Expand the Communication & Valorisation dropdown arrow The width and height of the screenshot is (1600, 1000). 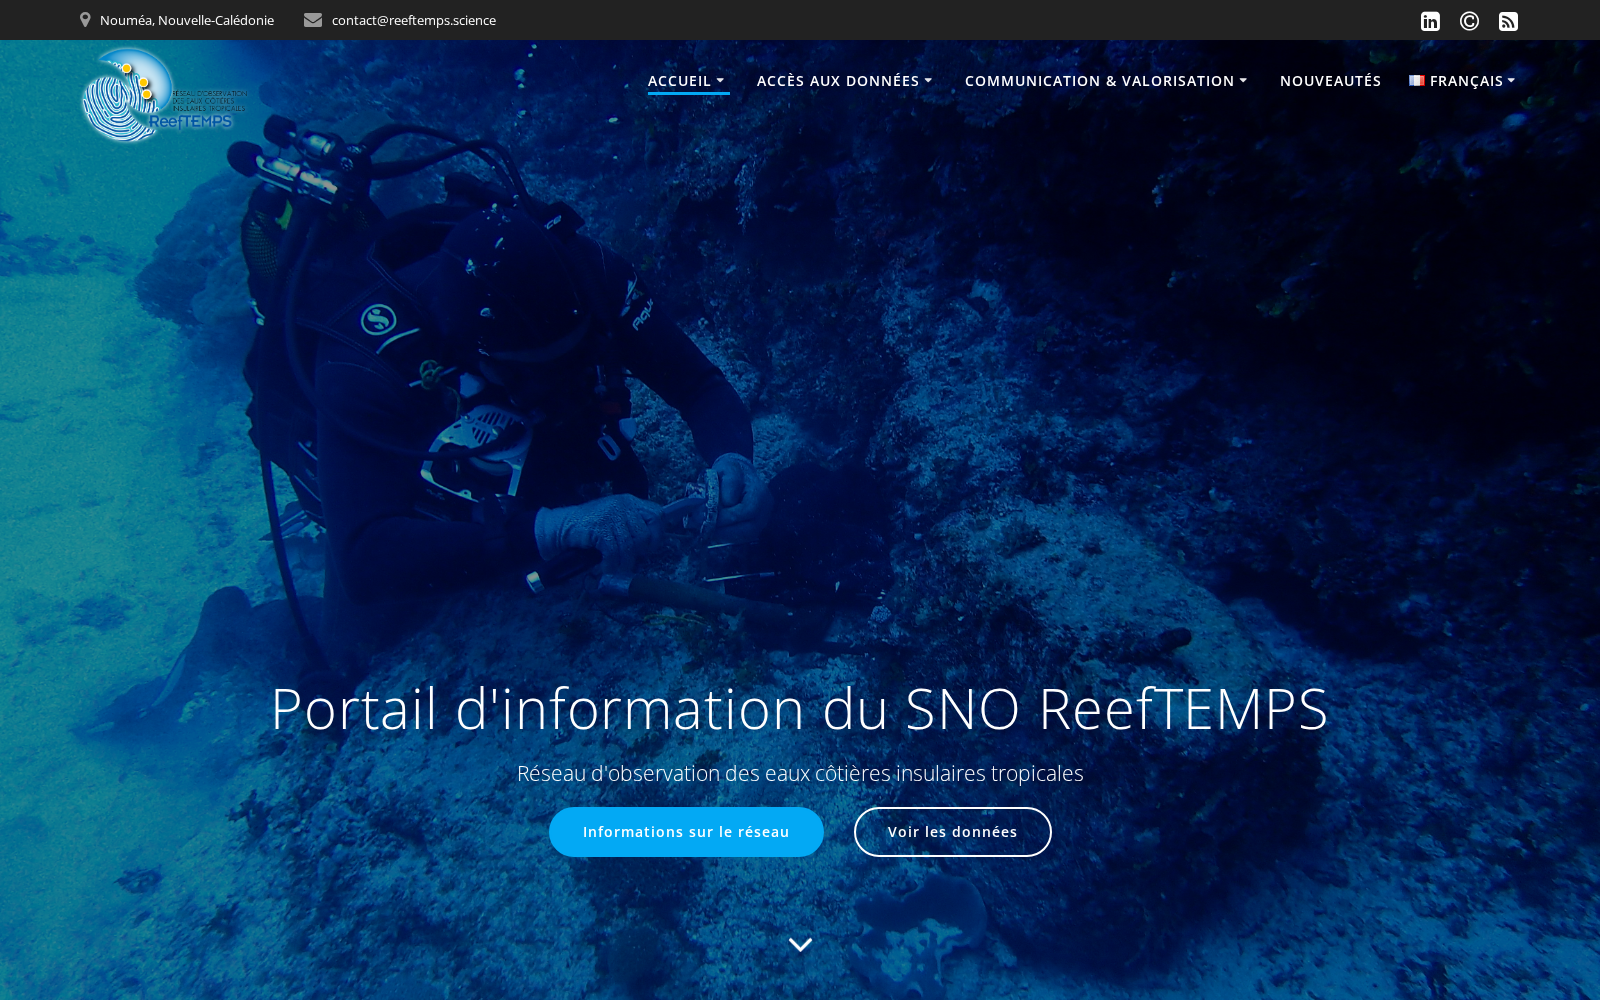(1243, 81)
